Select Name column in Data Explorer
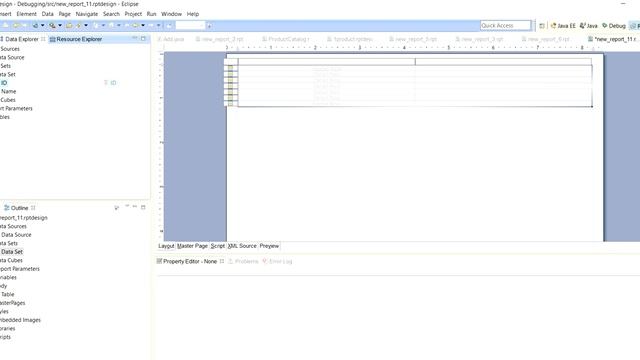Image resolution: width=640 pixels, height=360 pixels. (x=9, y=91)
